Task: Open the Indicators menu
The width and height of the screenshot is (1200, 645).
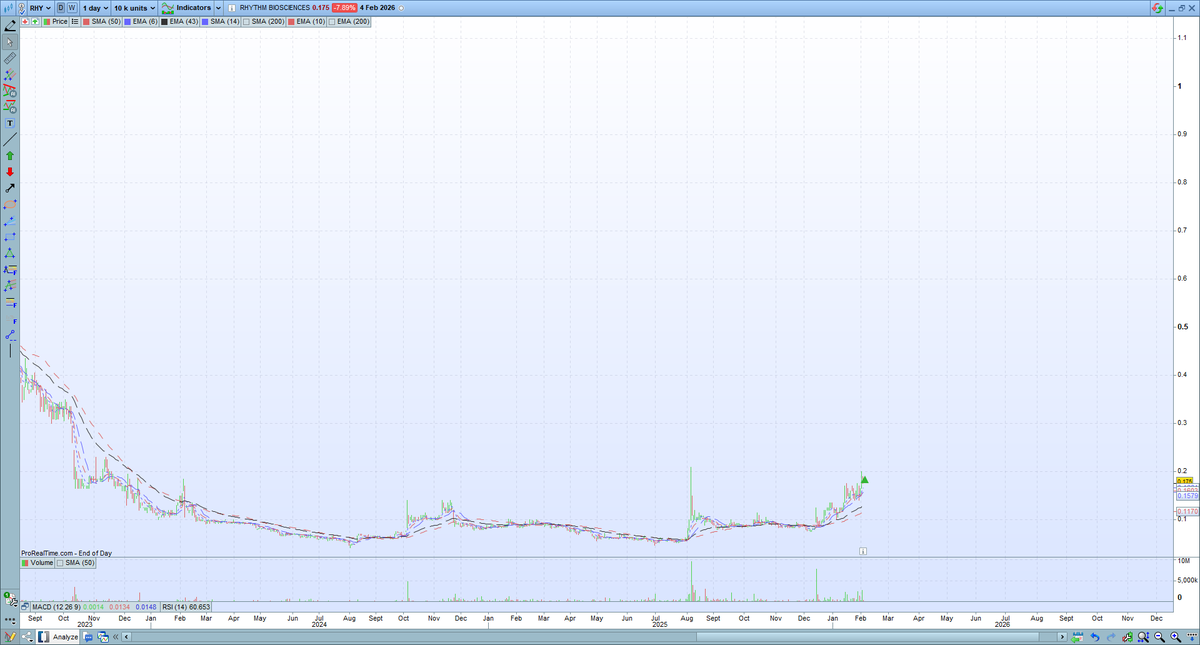Action: coord(186,7)
